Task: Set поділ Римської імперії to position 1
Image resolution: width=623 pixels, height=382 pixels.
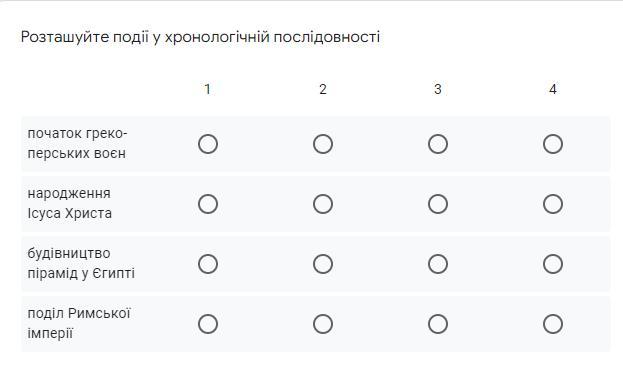Action: (208, 324)
